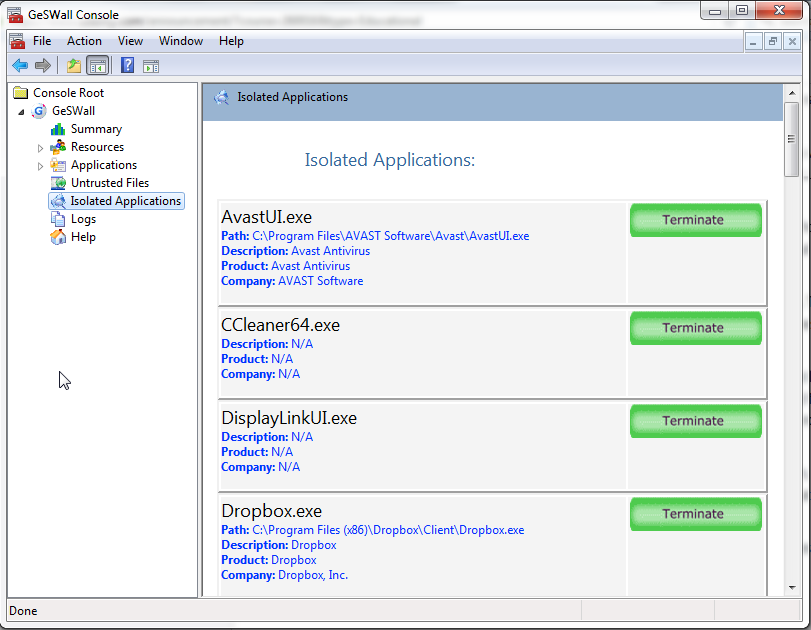Click the Forward arrow toolbar icon

point(43,66)
